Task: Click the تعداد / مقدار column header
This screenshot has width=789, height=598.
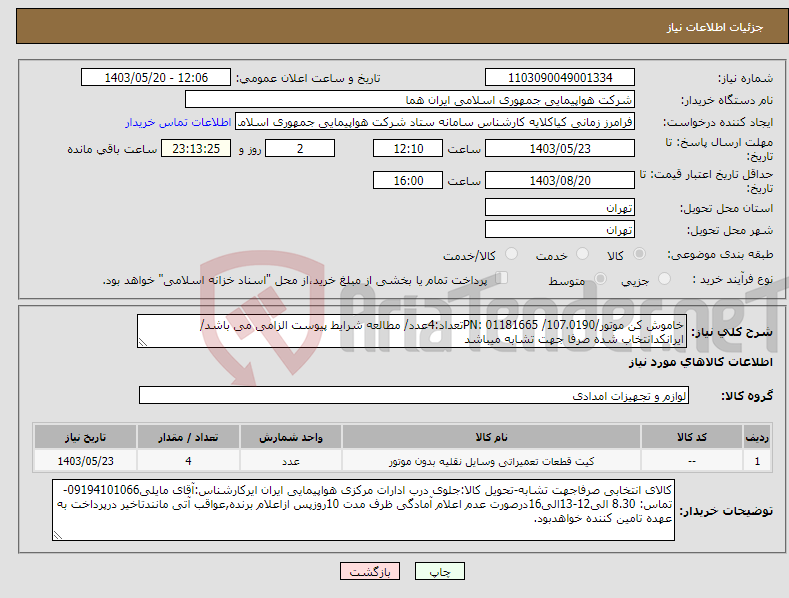Action: coord(188,437)
